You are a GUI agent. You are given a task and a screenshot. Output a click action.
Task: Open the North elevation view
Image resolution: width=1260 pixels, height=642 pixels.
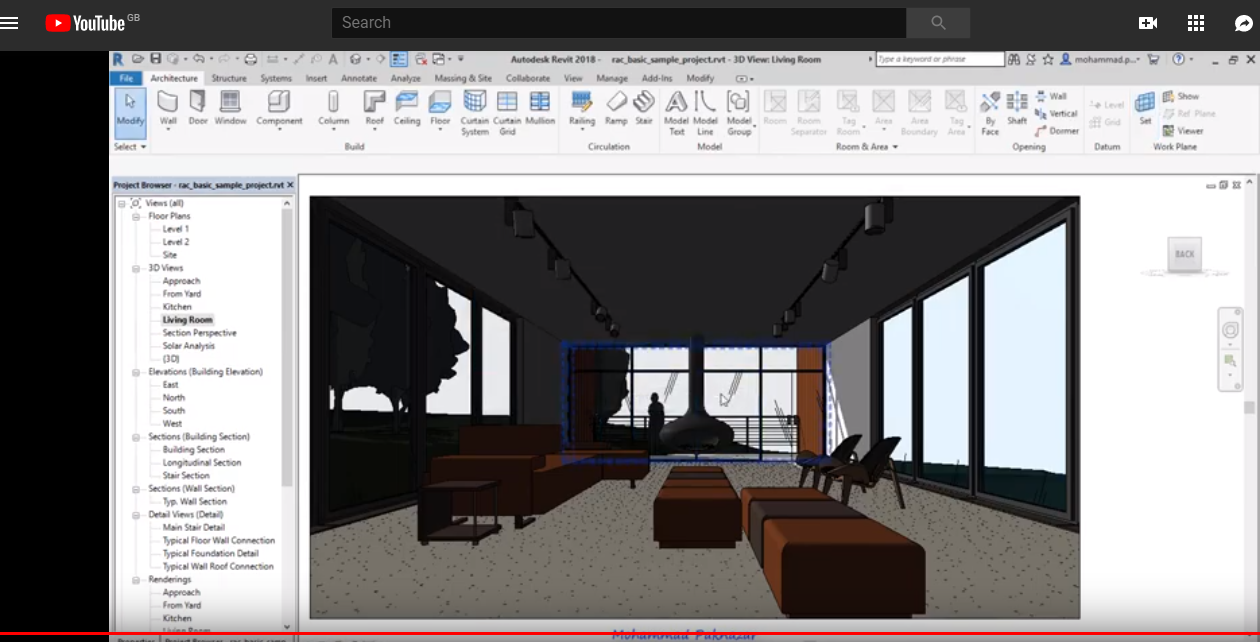(174, 398)
